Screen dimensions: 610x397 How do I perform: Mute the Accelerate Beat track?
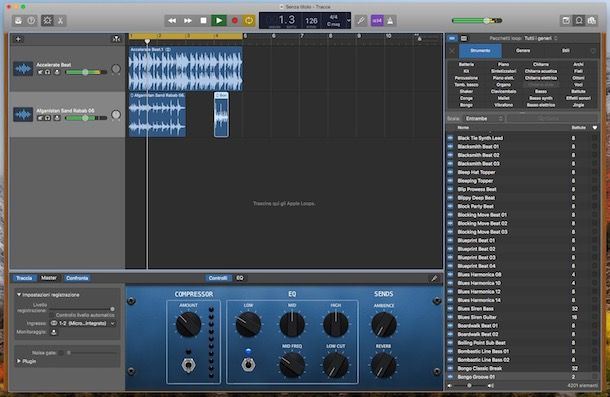40,72
